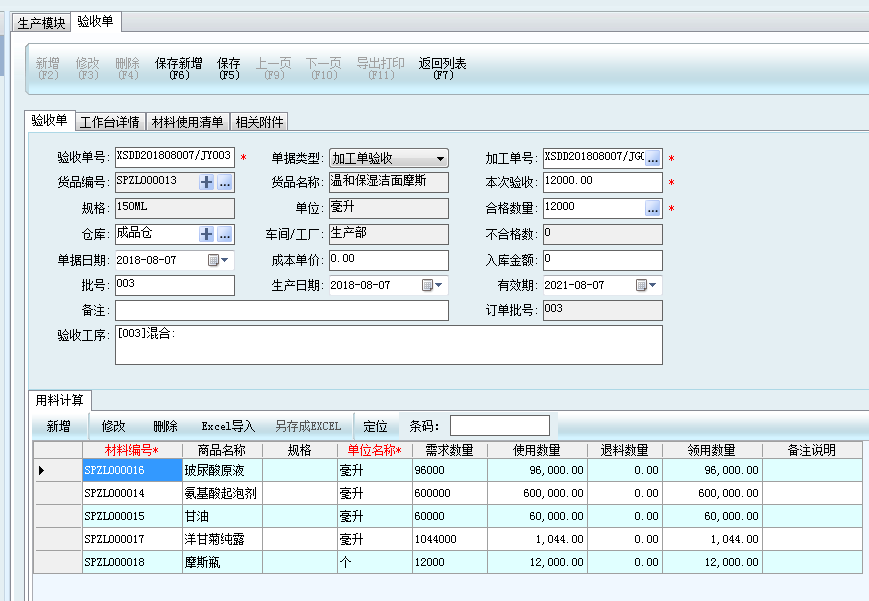Click the 单位名称 column header
This screenshot has width=869, height=601.
pos(375,450)
